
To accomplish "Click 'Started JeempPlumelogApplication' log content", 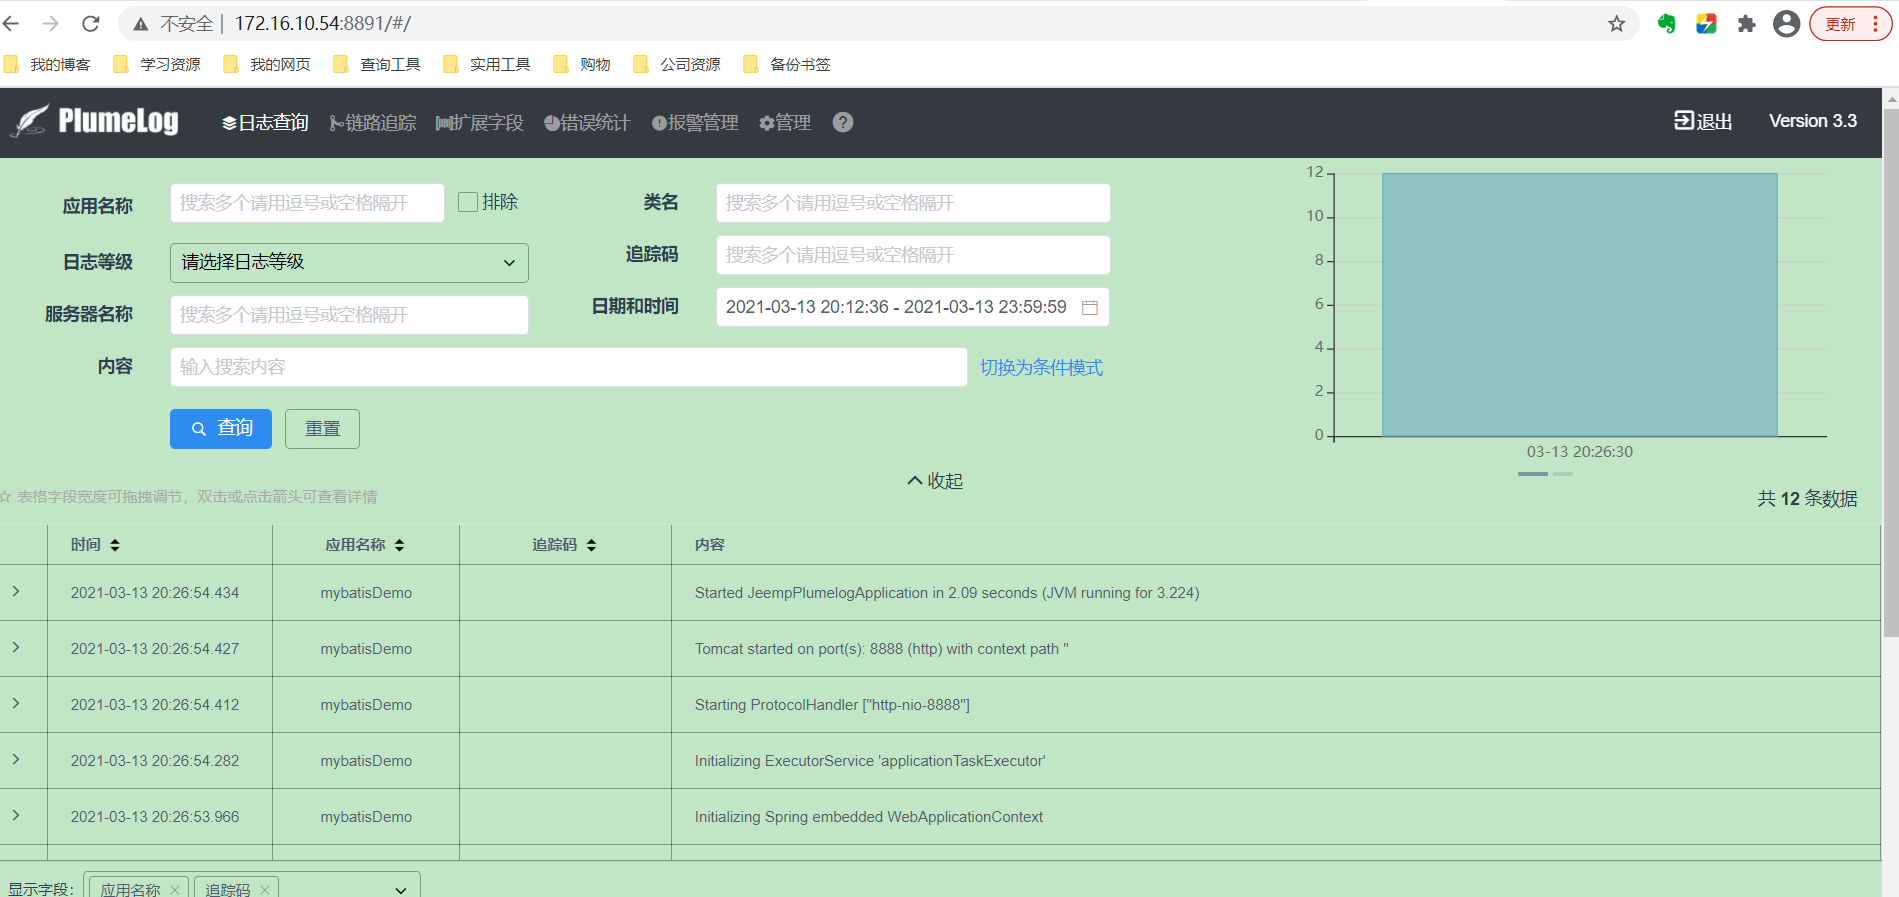I will pos(946,593).
